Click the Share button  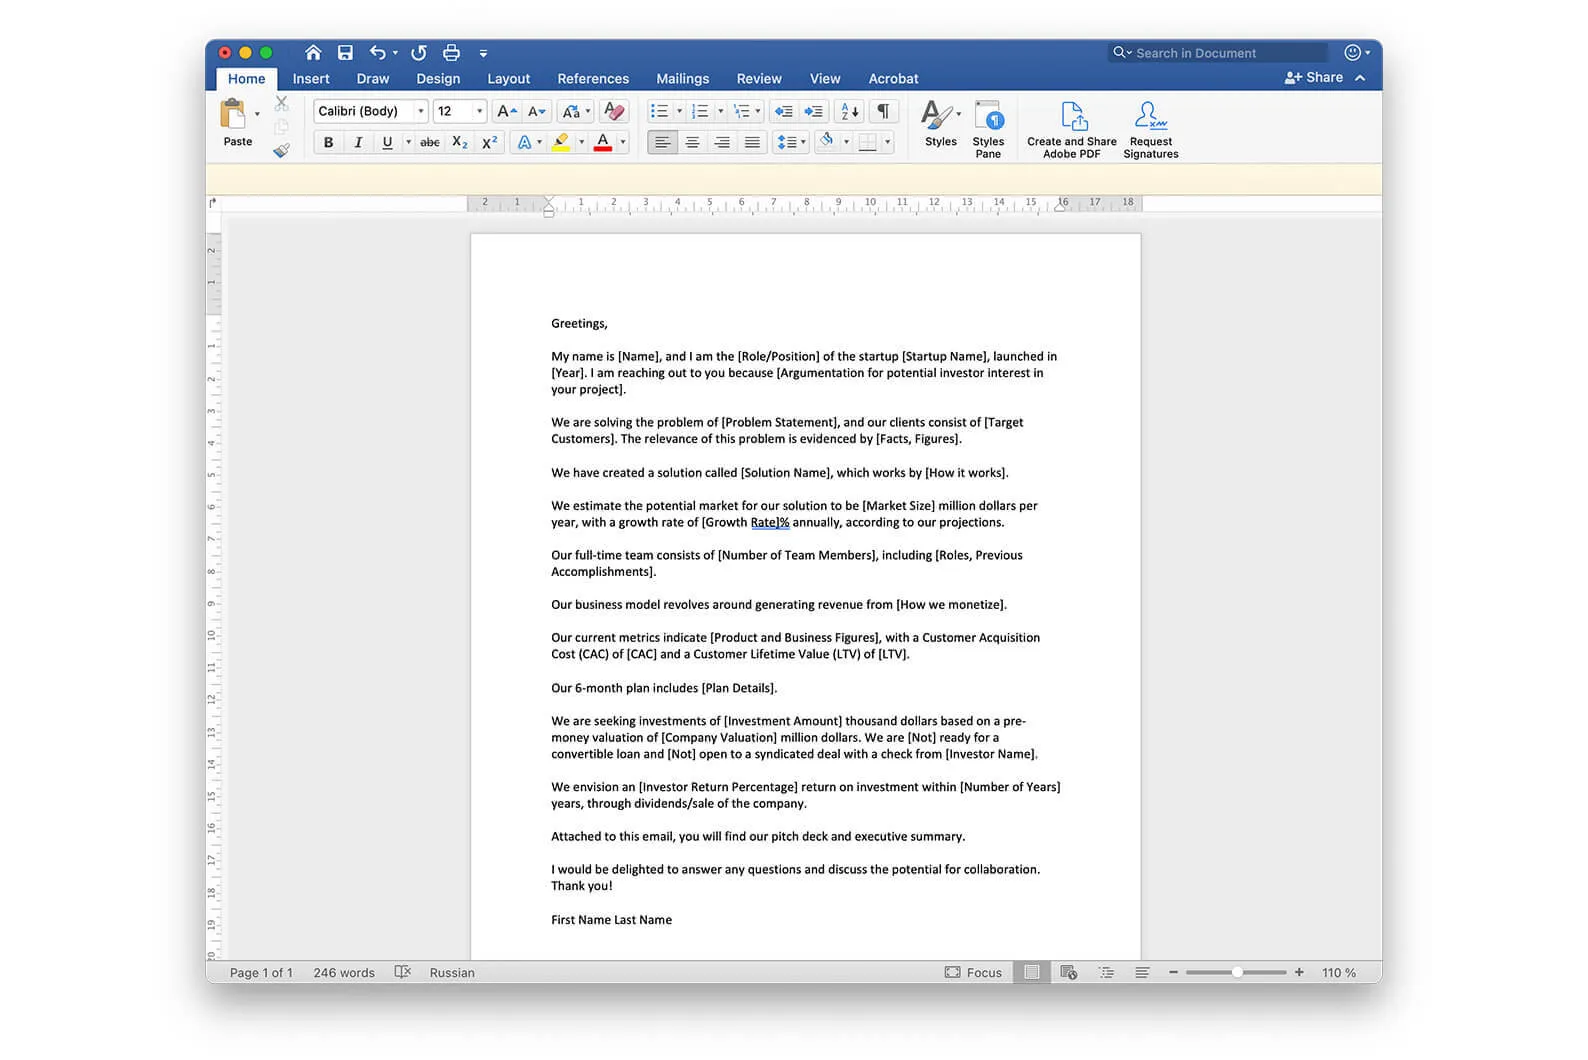click(x=1314, y=77)
